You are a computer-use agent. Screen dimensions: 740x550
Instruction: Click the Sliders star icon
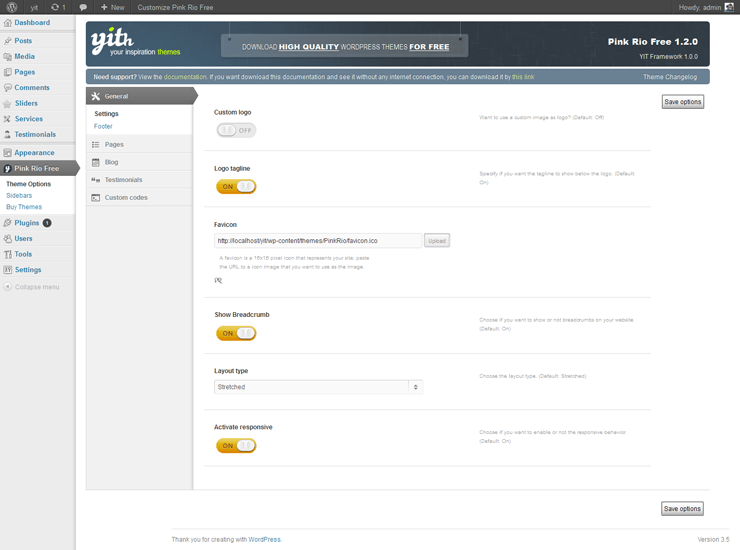click(8, 103)
